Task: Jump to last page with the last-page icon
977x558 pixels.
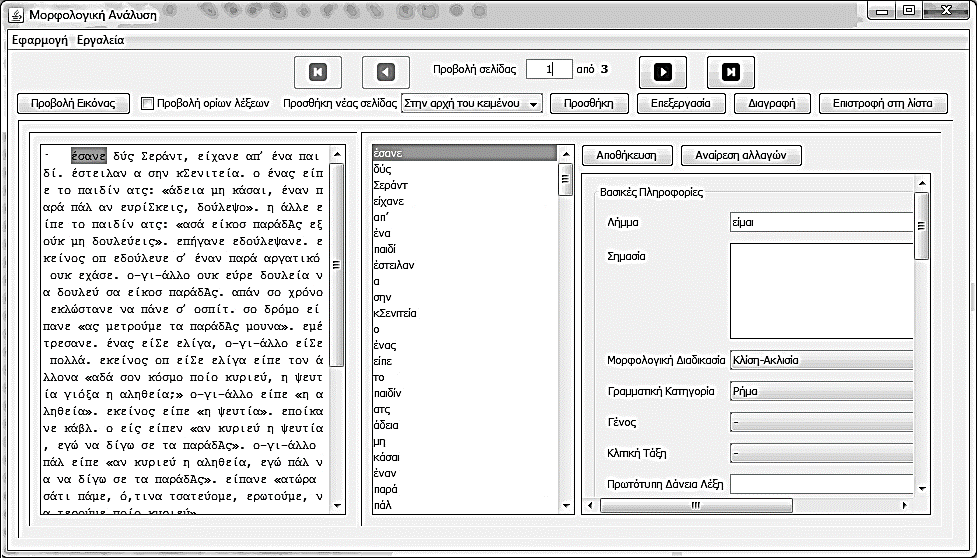Action: pyautogui.click(x=730, y=72)
